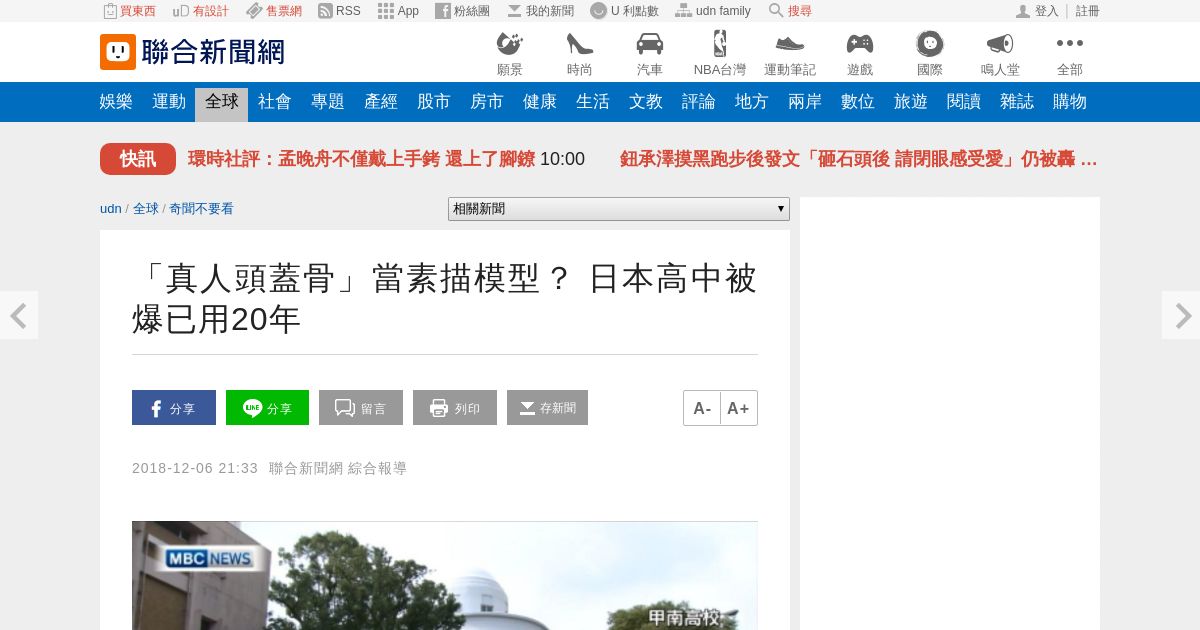Click the MBC News article image
The width and height of the screenshot is (1200, 630).
point(445,576)
